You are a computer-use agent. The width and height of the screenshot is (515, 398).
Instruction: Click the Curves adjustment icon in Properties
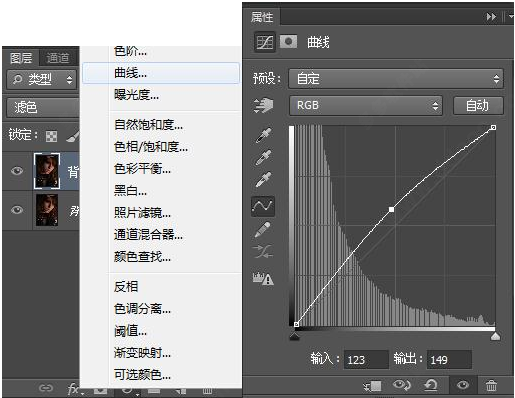pos(265,42)
